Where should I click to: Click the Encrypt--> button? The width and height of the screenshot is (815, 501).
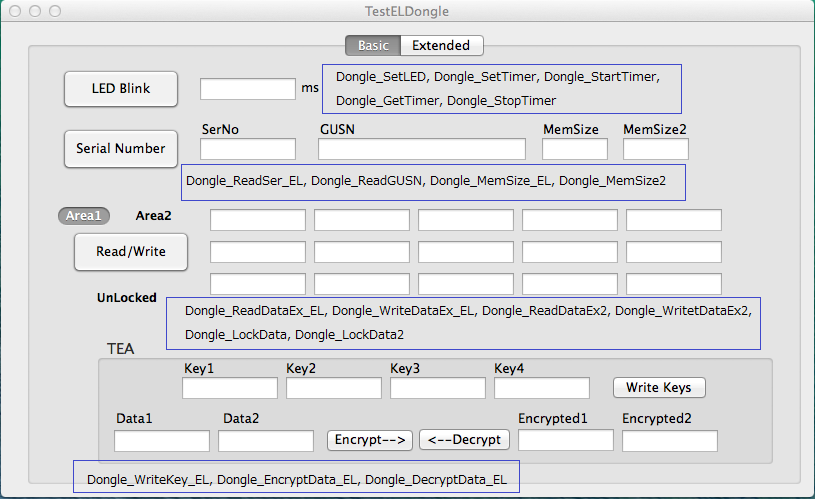click(370, 440)
